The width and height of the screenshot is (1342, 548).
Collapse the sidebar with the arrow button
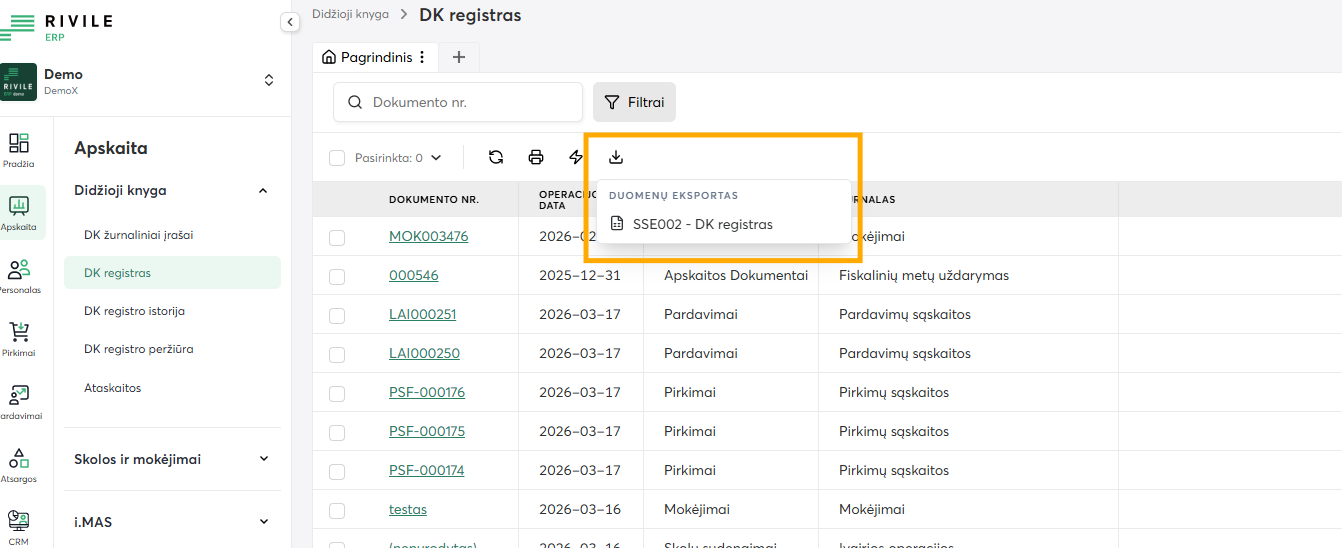(x=290, y=22)
